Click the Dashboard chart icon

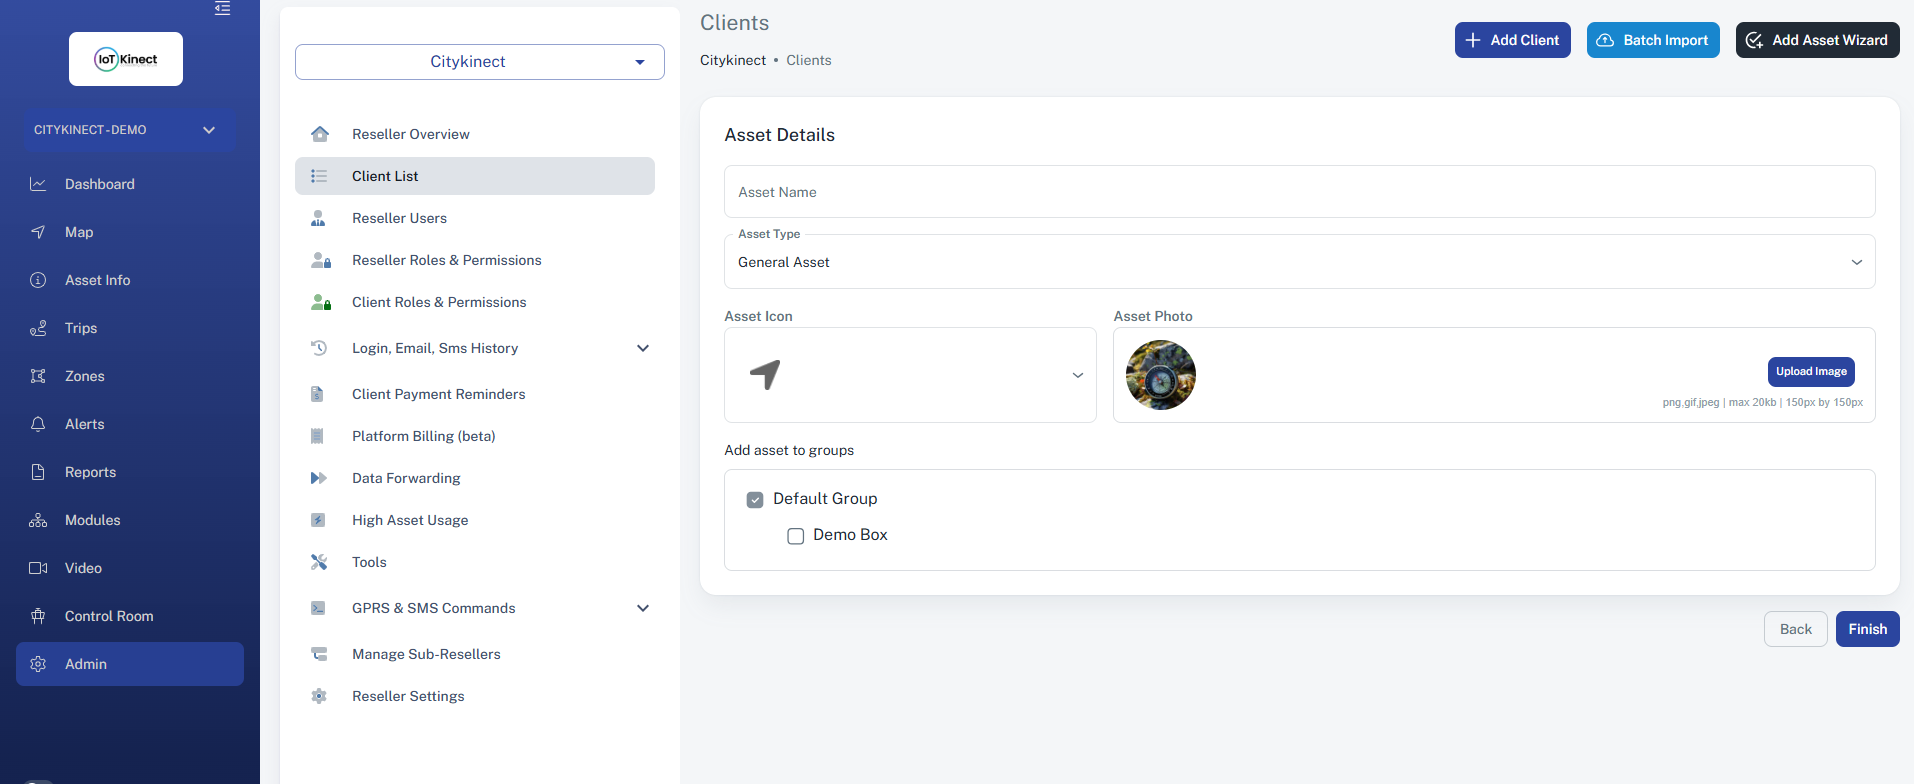coord(38,184)
